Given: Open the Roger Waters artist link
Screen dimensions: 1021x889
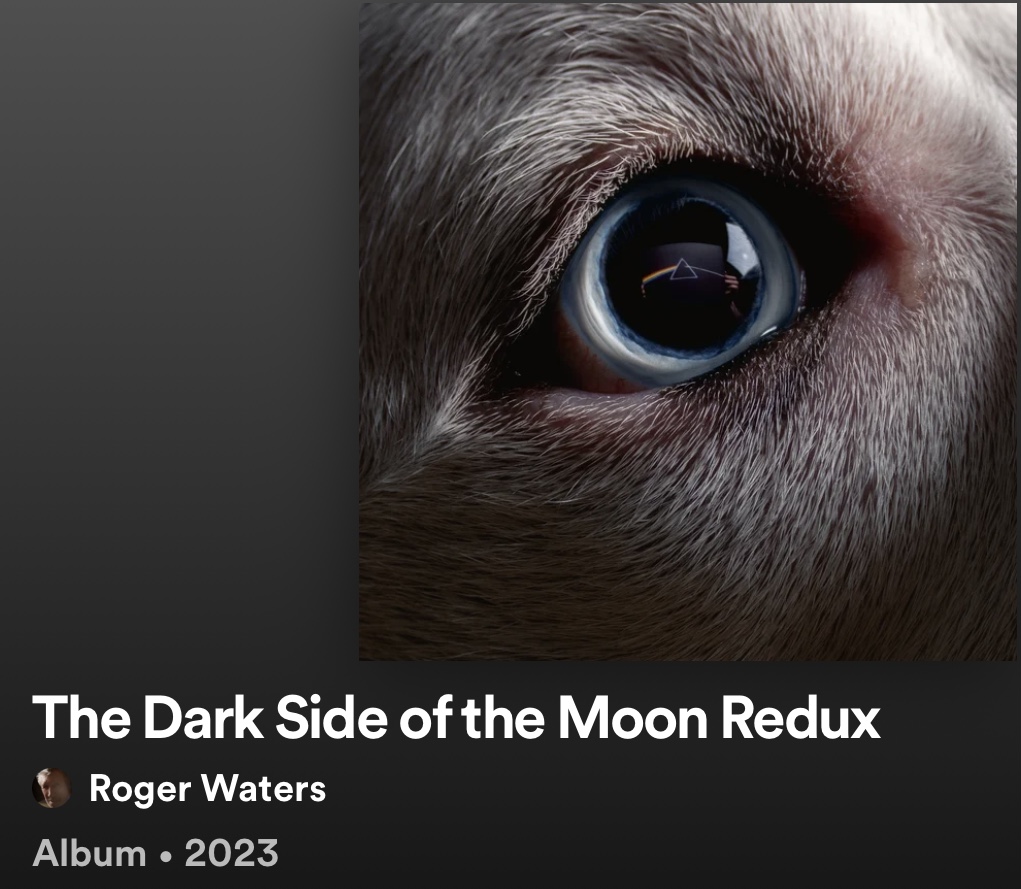Looking at the screenshot, I should point(207,789).
